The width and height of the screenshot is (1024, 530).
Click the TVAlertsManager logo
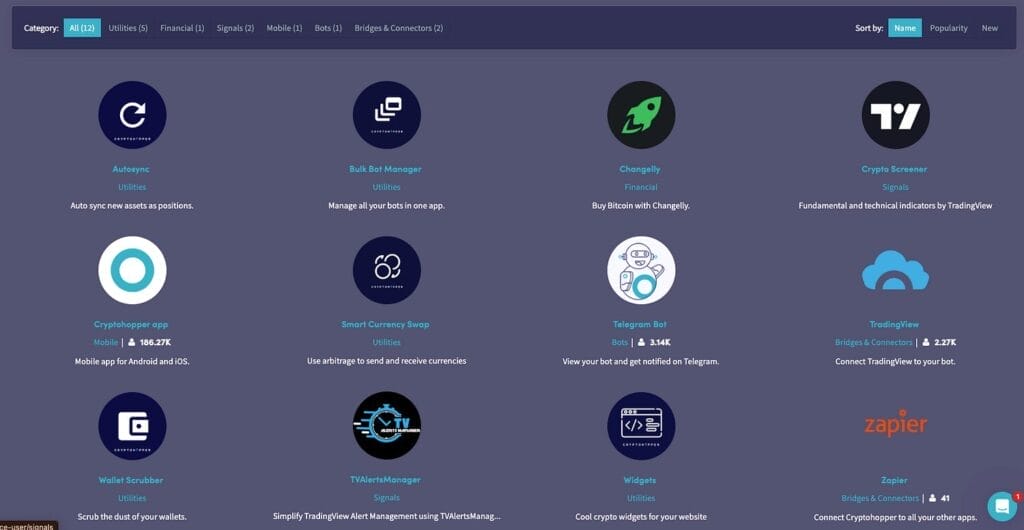point(386,425)
